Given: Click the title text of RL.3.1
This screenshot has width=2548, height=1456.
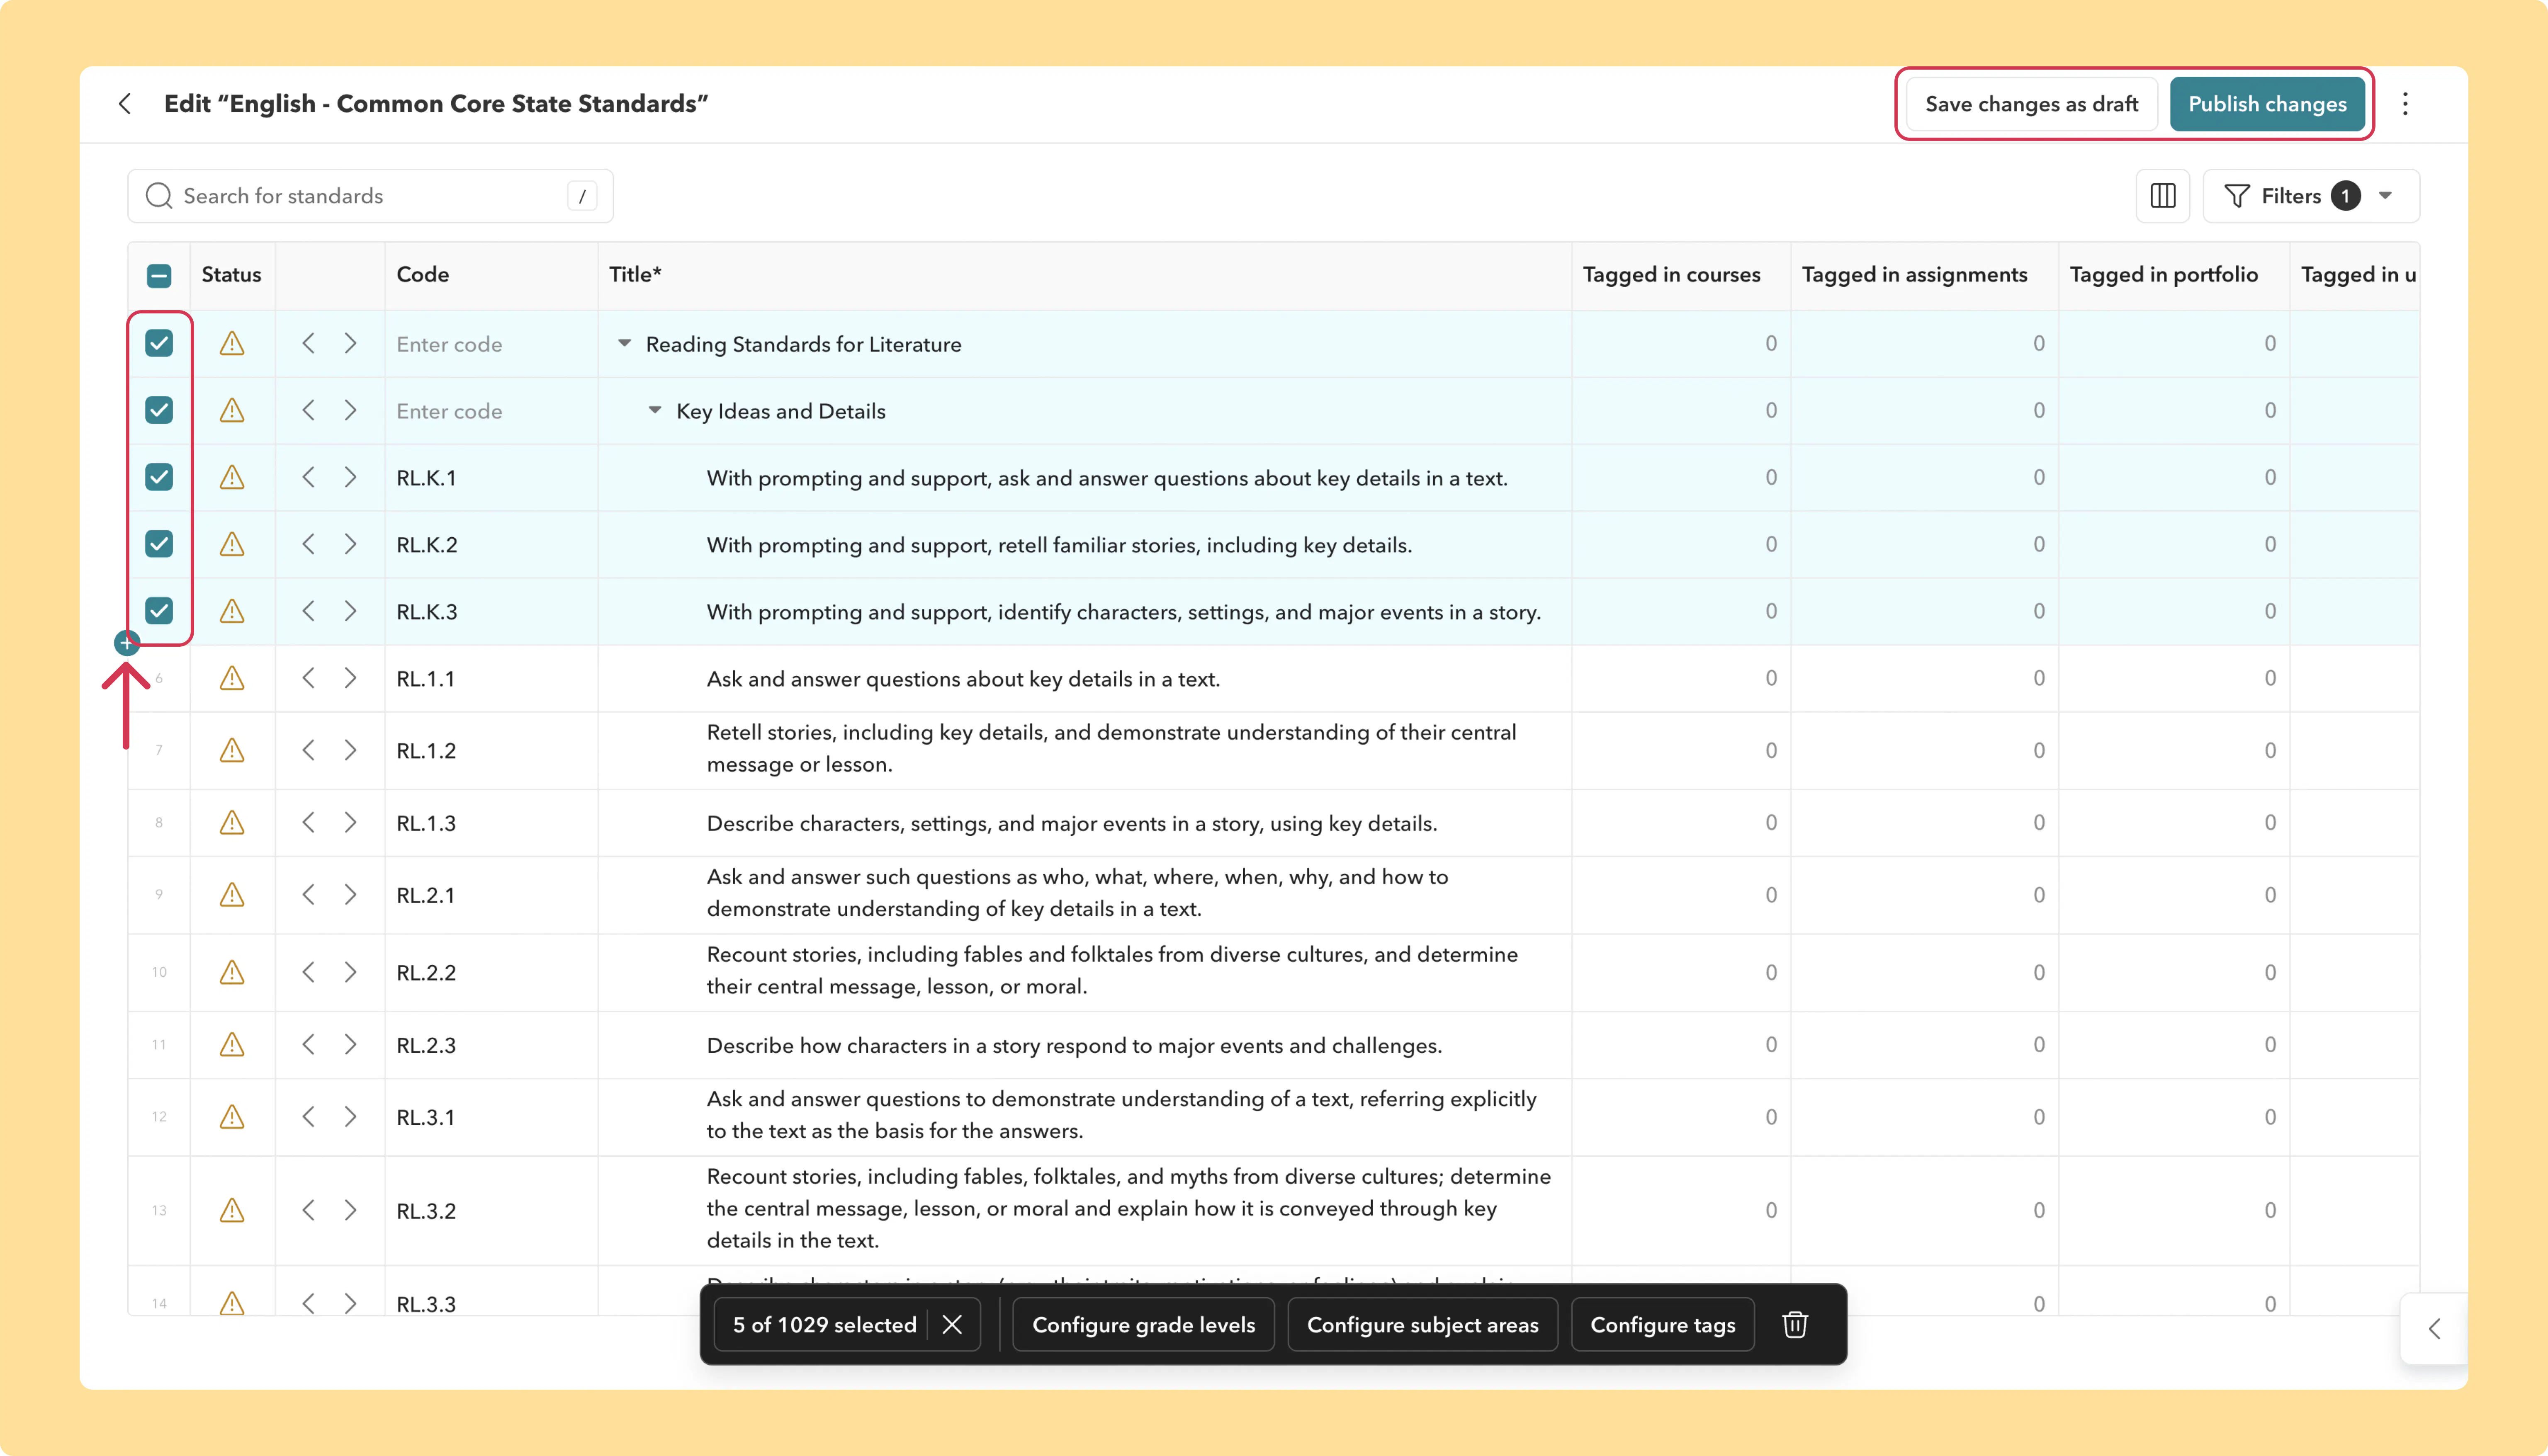Looking at the screenshot, I should tap(1121, 1115).
